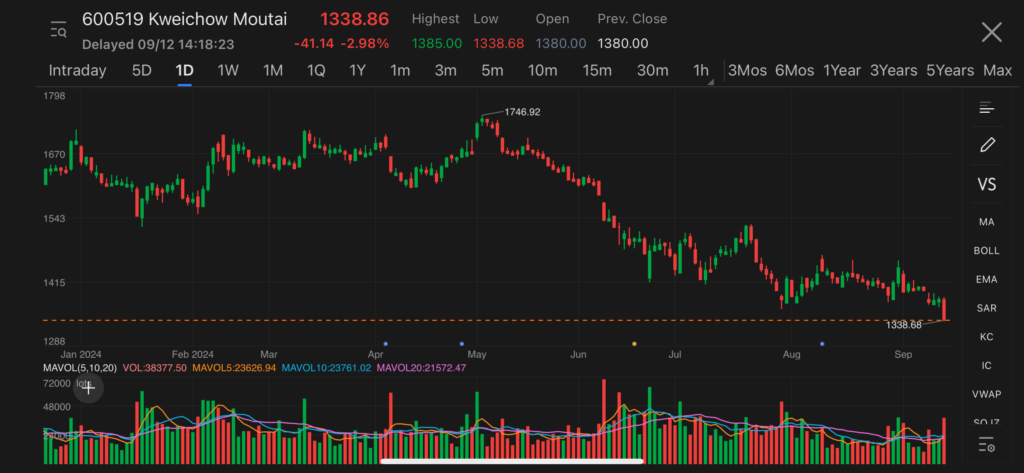Expand the MAVOL(5,10,20) indicator label
1024x473 pixels.
[80, 368]
